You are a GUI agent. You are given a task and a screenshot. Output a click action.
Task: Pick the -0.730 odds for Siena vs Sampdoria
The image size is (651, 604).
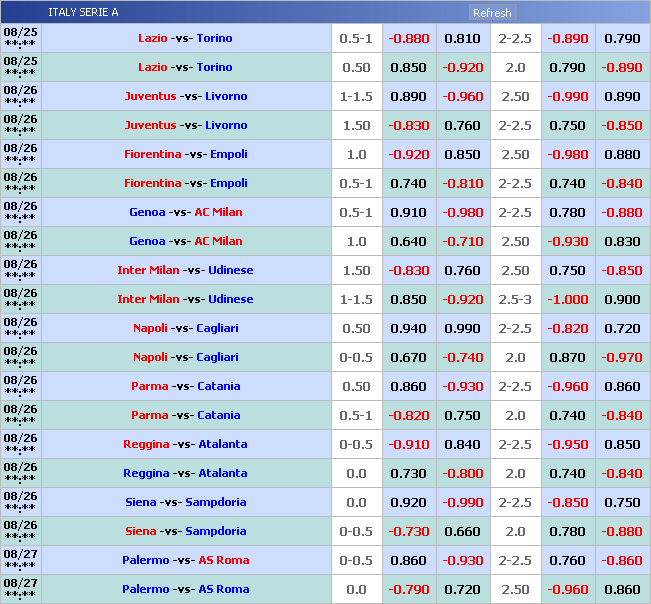click(409, 531)
